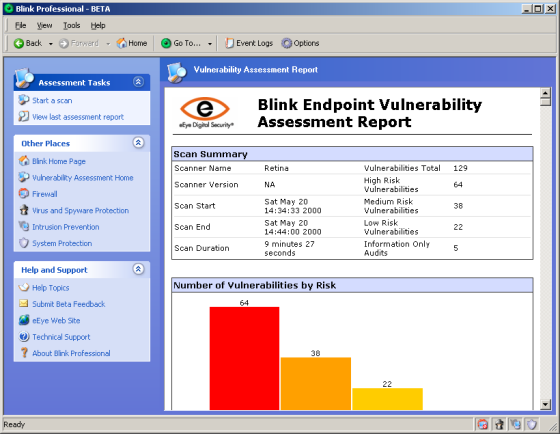Click the Scan Summary section header

point(352,154)
